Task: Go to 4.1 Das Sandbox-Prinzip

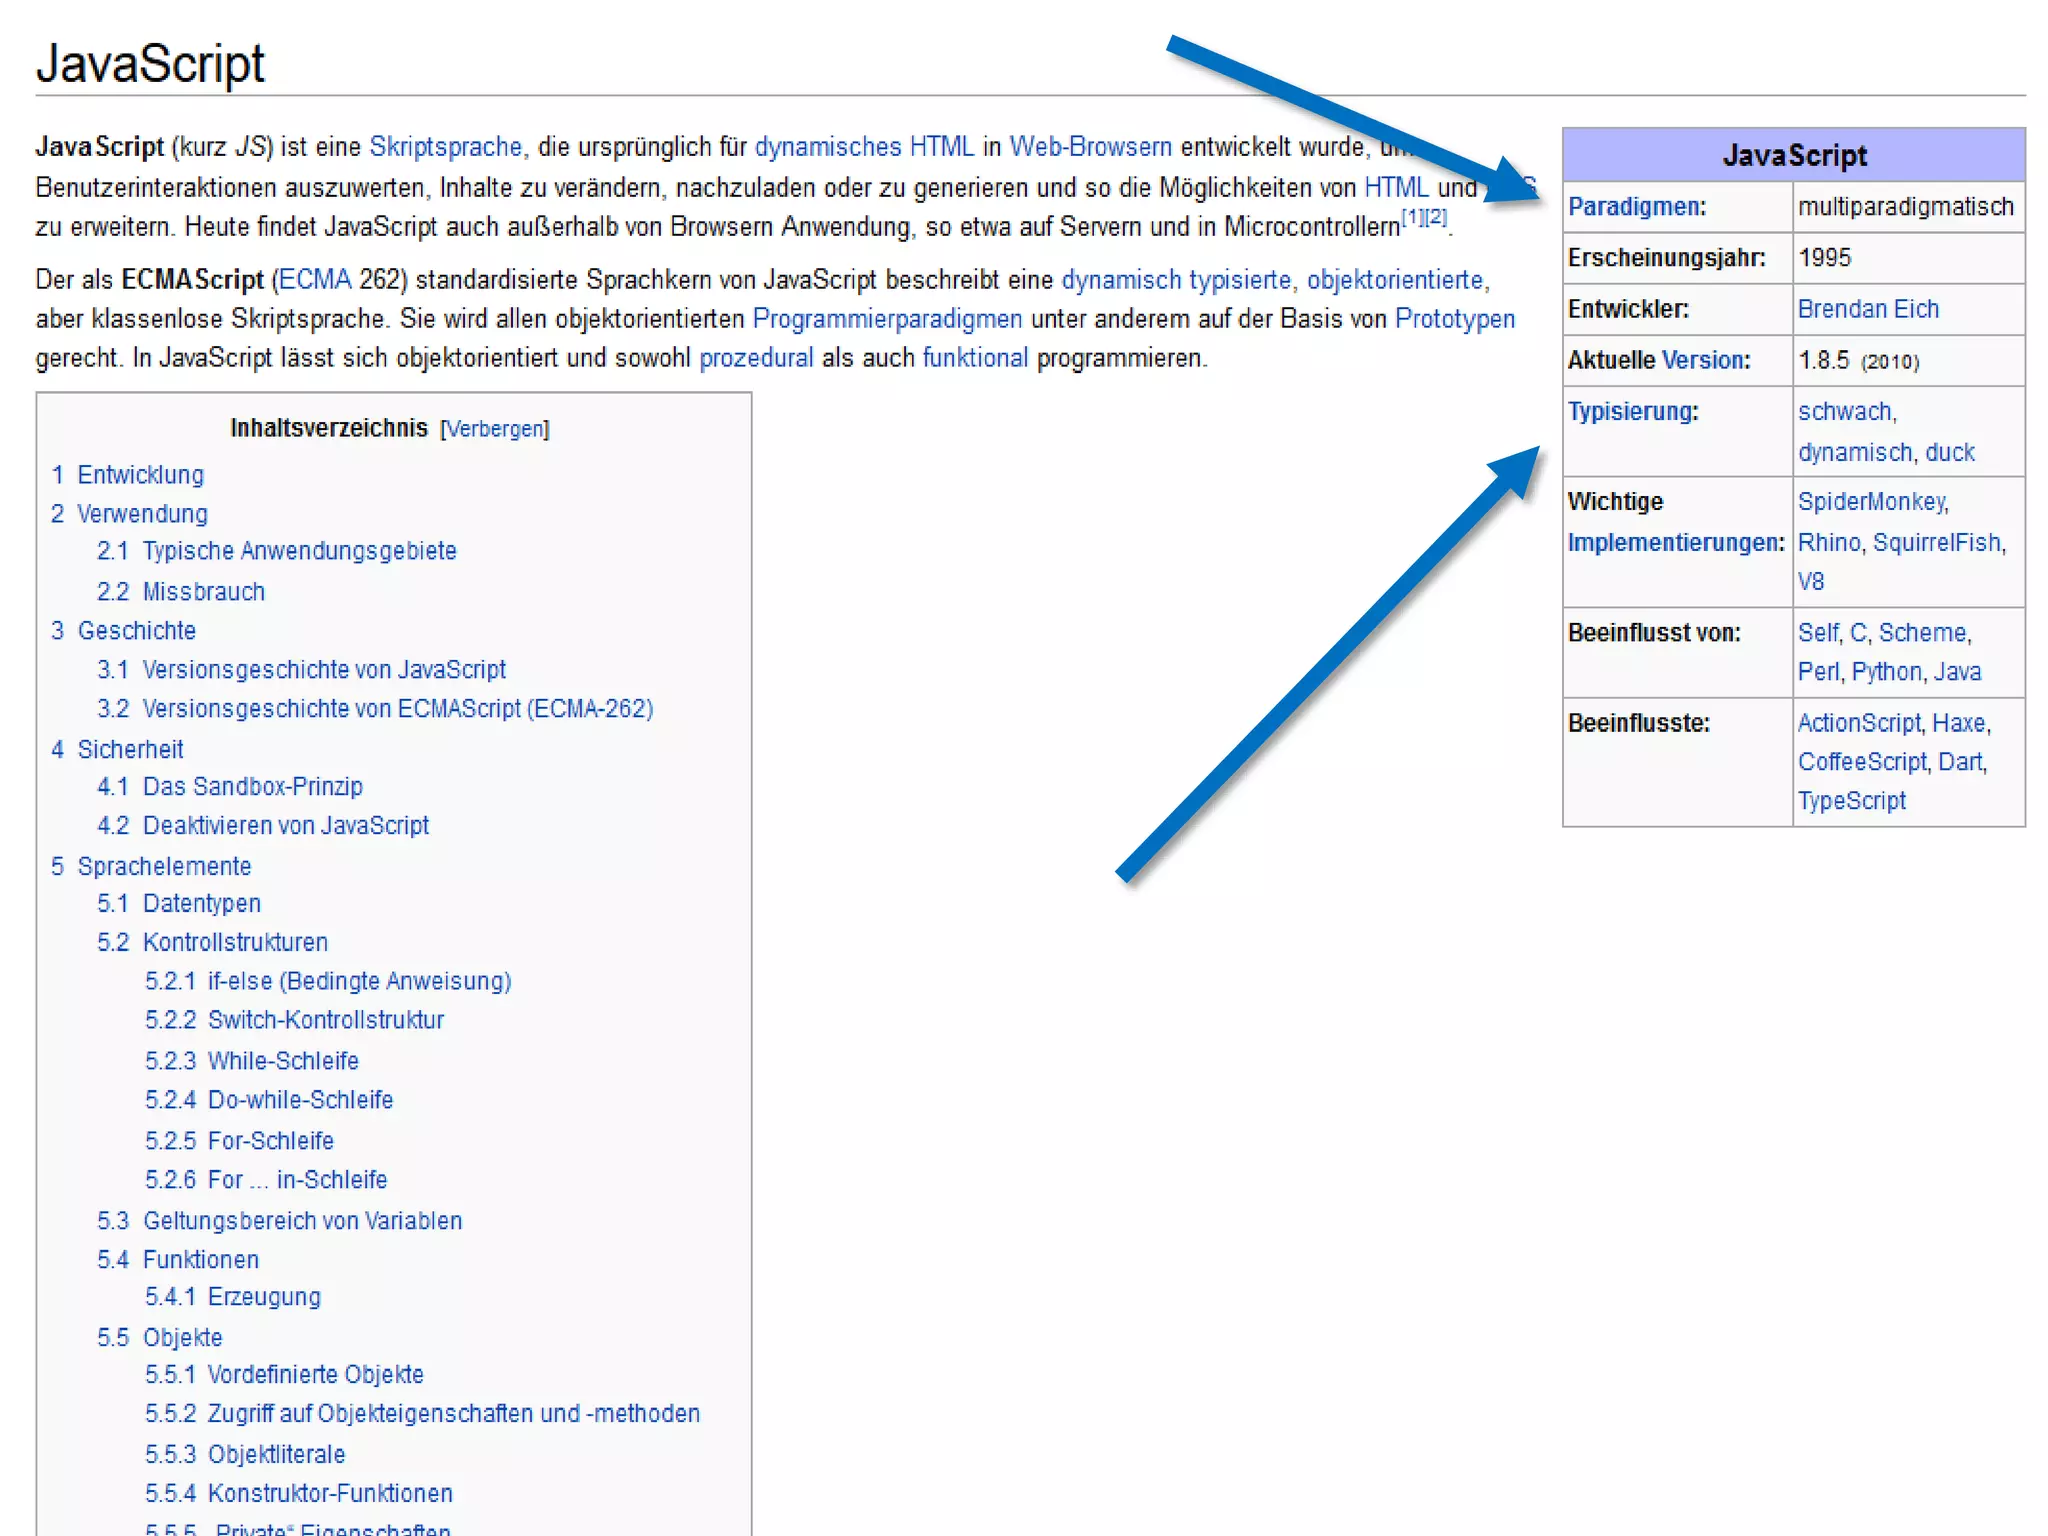Action: pos(252,787)
